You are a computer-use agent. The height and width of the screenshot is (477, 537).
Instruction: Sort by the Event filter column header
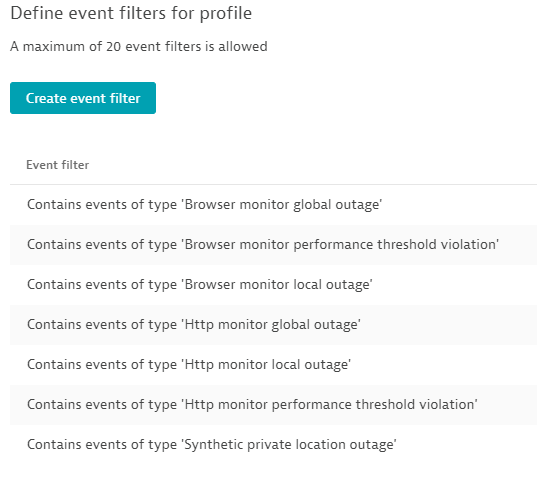pyautogui.click(x=58, y=165)
